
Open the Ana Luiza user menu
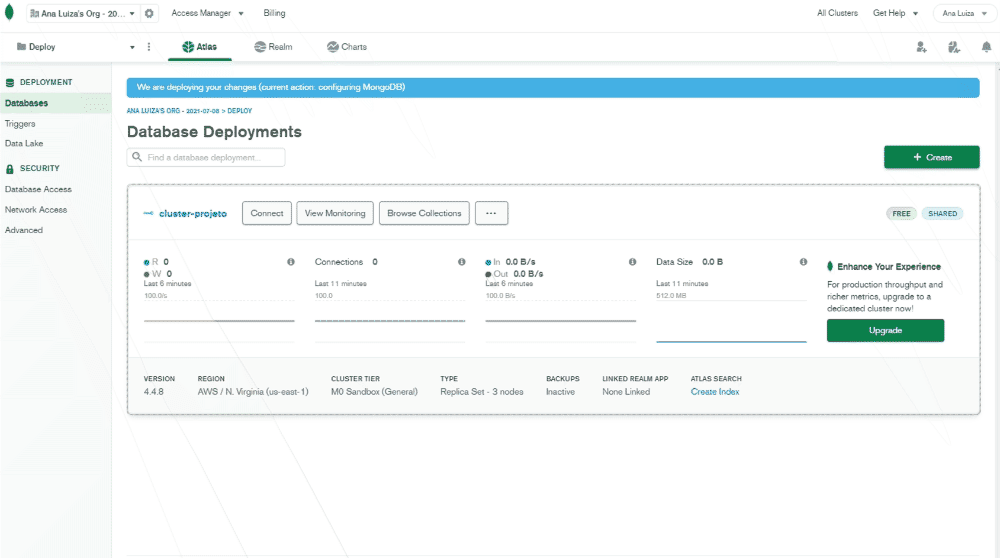[x=964, y=13]
